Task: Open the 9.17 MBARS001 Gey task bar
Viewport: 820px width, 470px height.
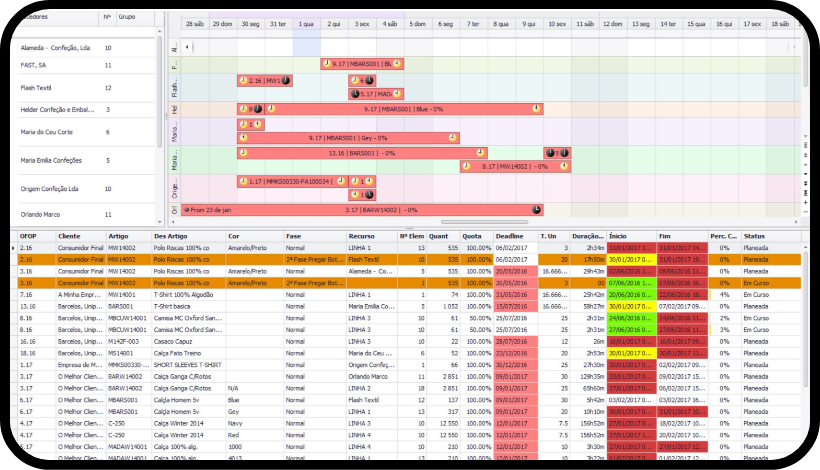Action: (348, 138)
